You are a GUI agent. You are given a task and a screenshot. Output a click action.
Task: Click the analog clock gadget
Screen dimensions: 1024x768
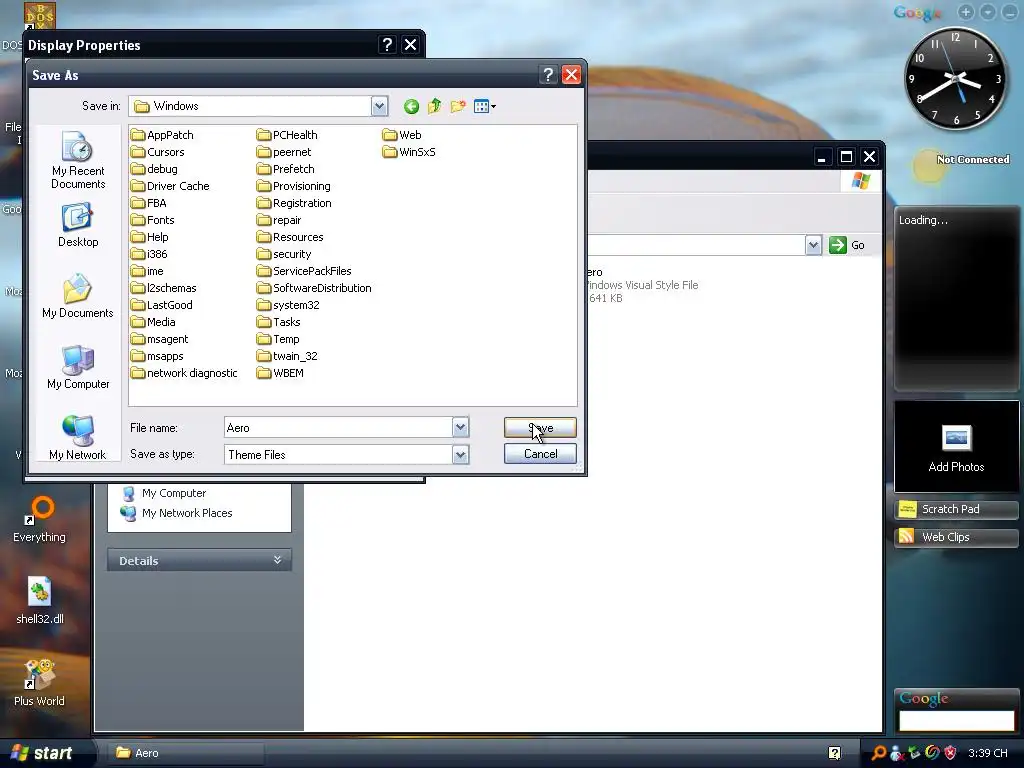pyautogui.click(x=955, y=78)
